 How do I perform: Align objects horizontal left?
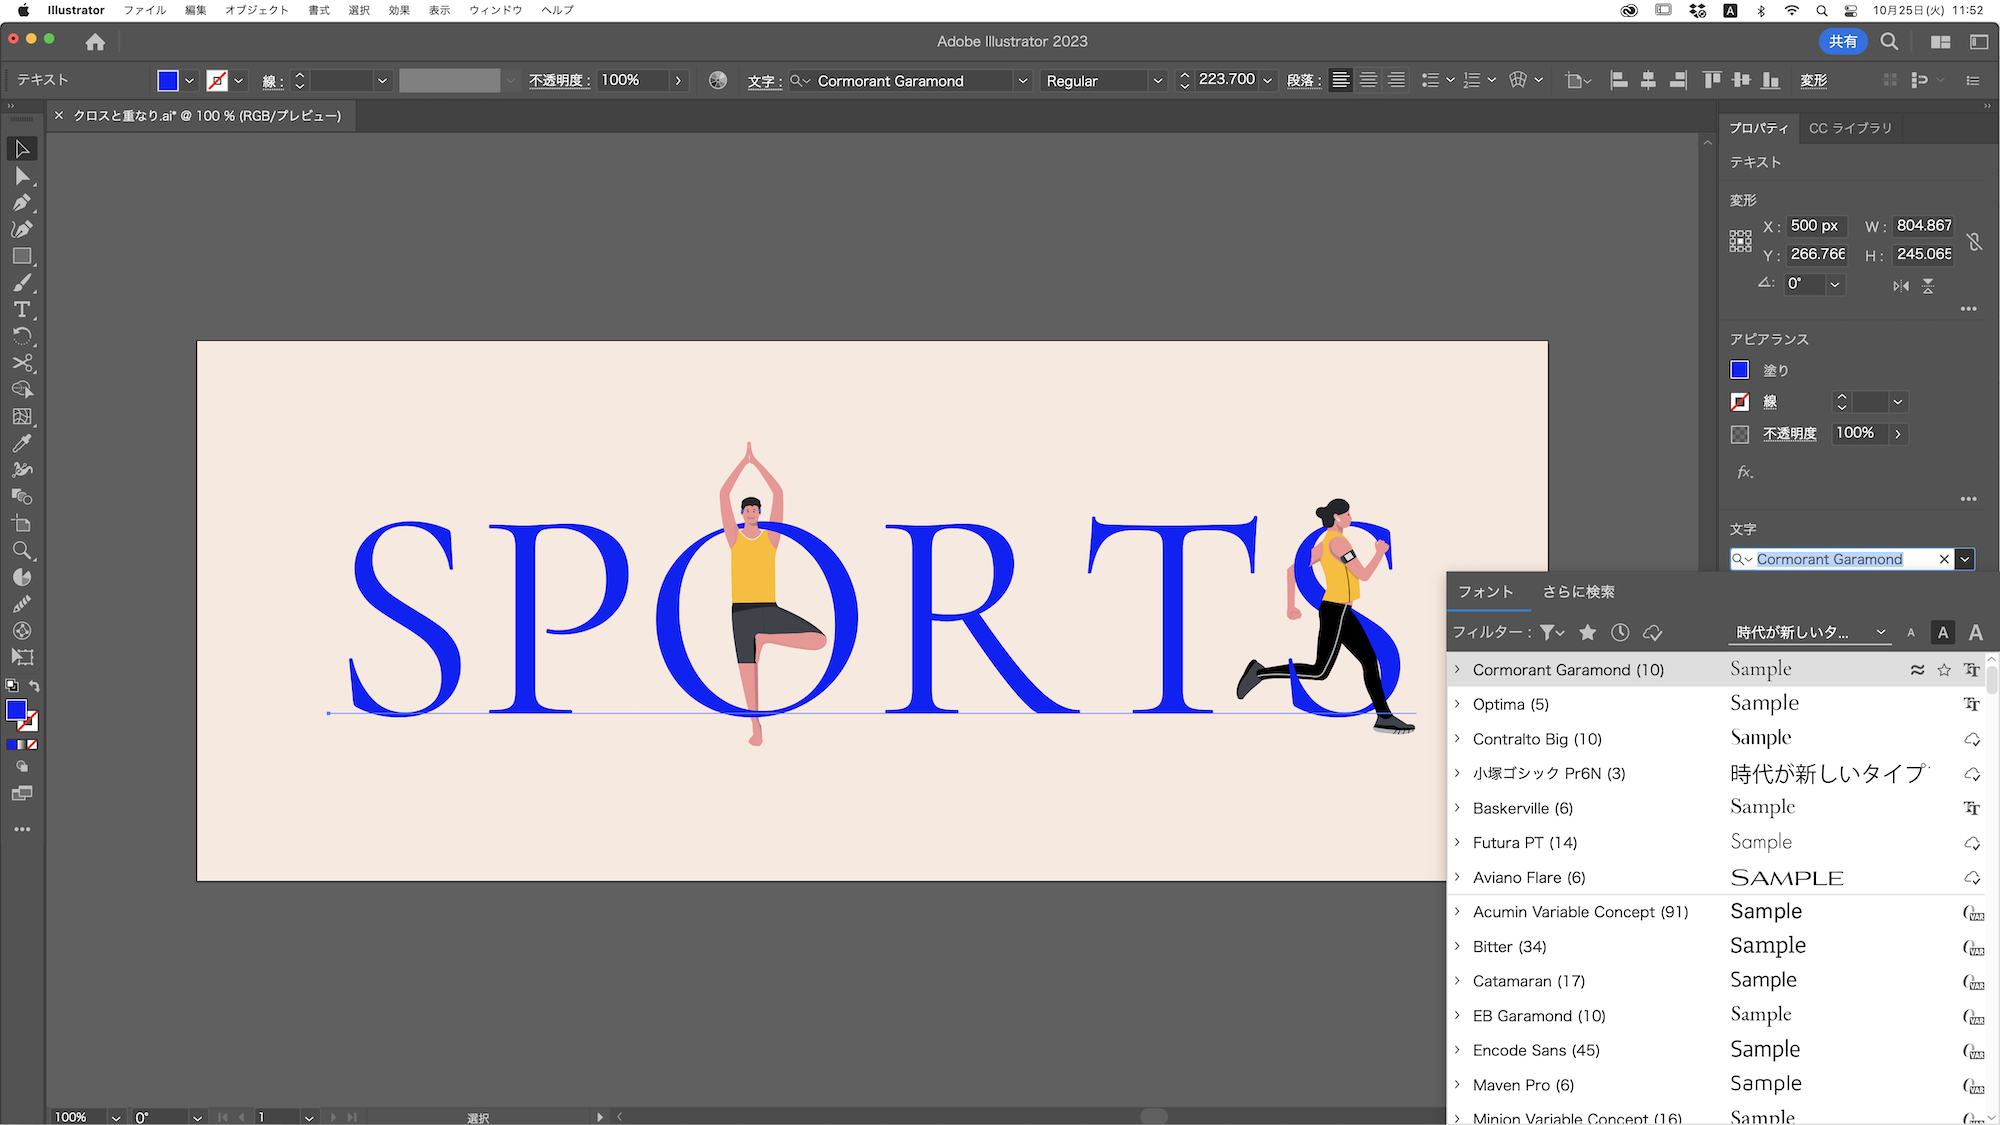click(1619, 80)
